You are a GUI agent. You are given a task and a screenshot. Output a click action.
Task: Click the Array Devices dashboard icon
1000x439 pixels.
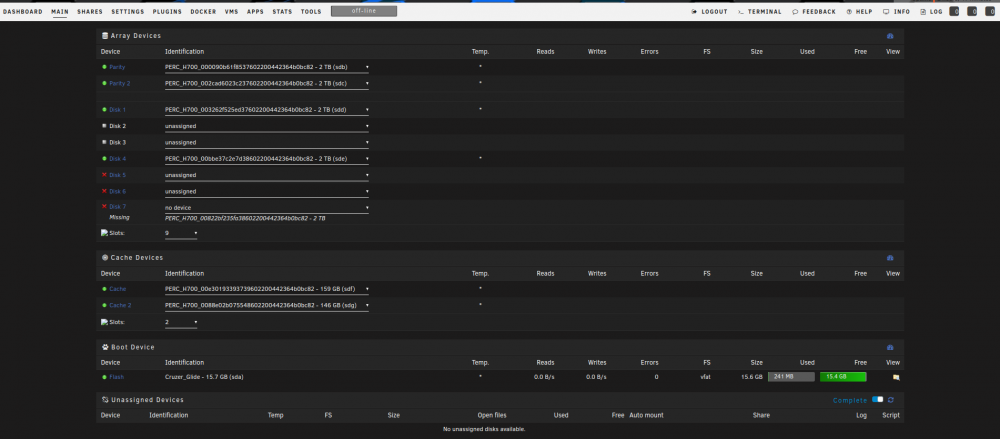[890, 36]
